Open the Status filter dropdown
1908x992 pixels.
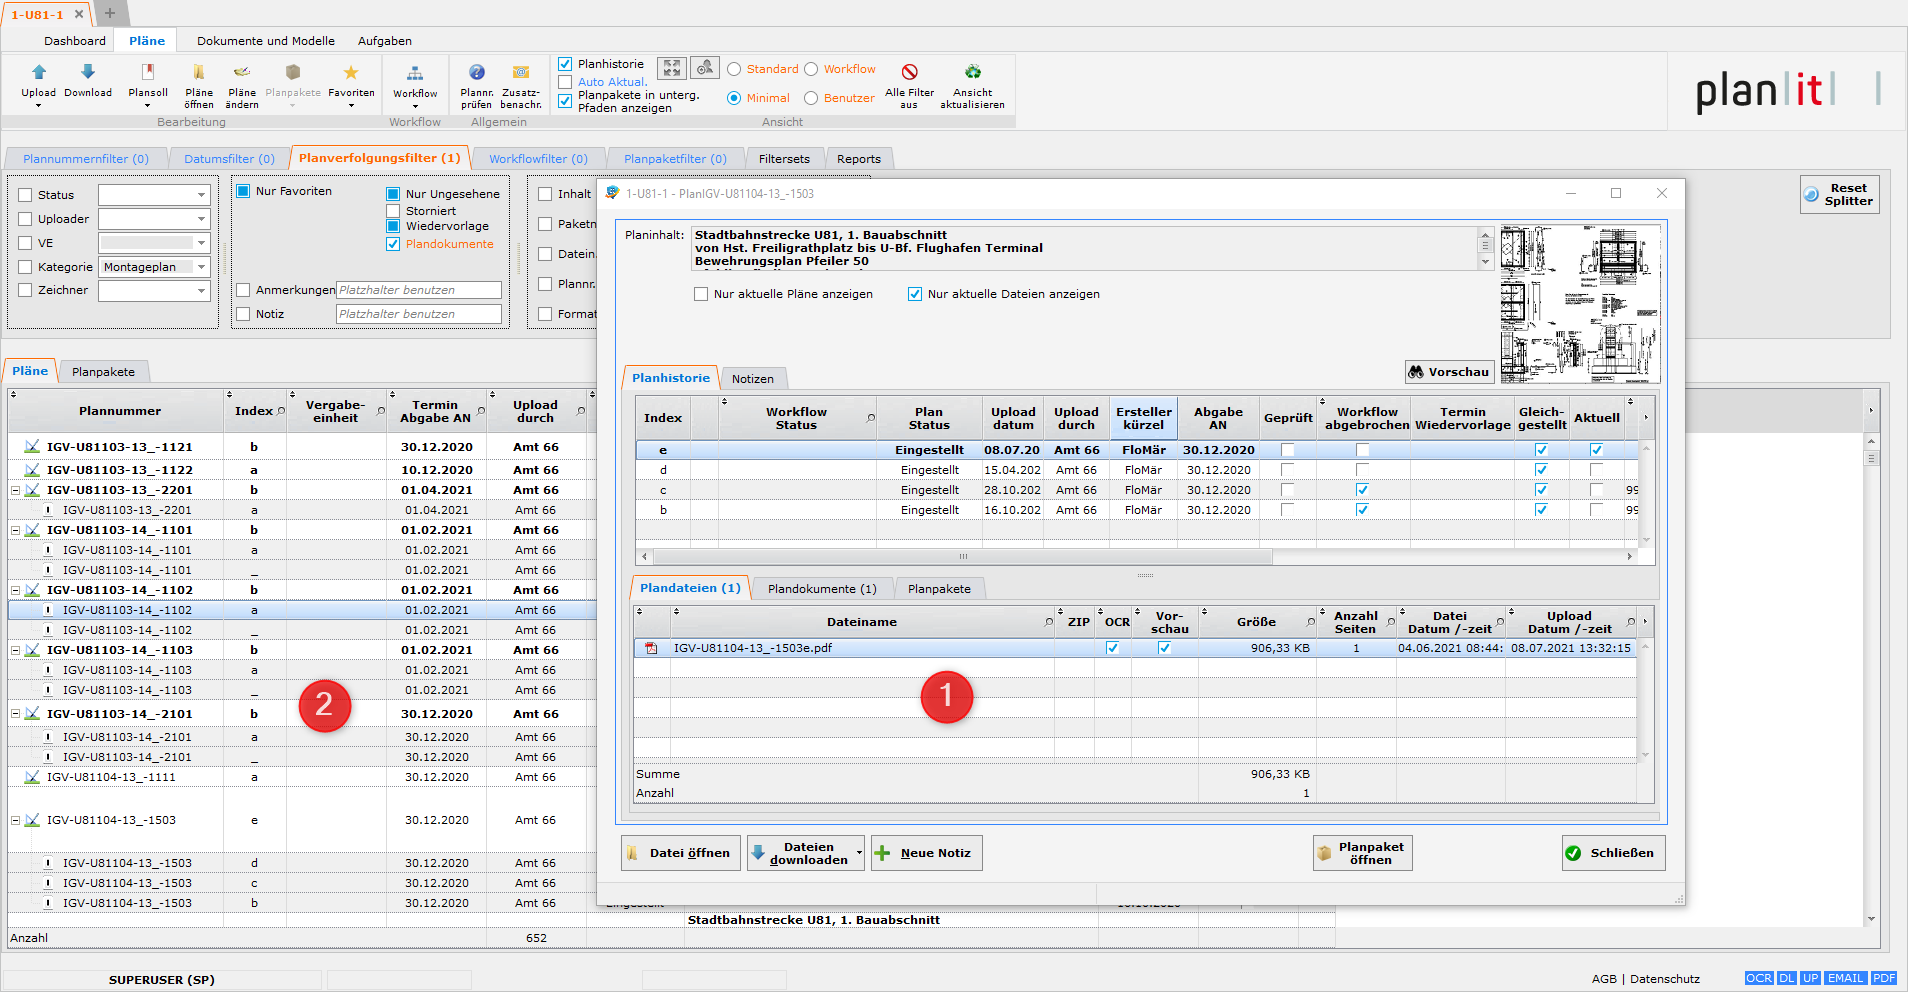coord(201,195)
